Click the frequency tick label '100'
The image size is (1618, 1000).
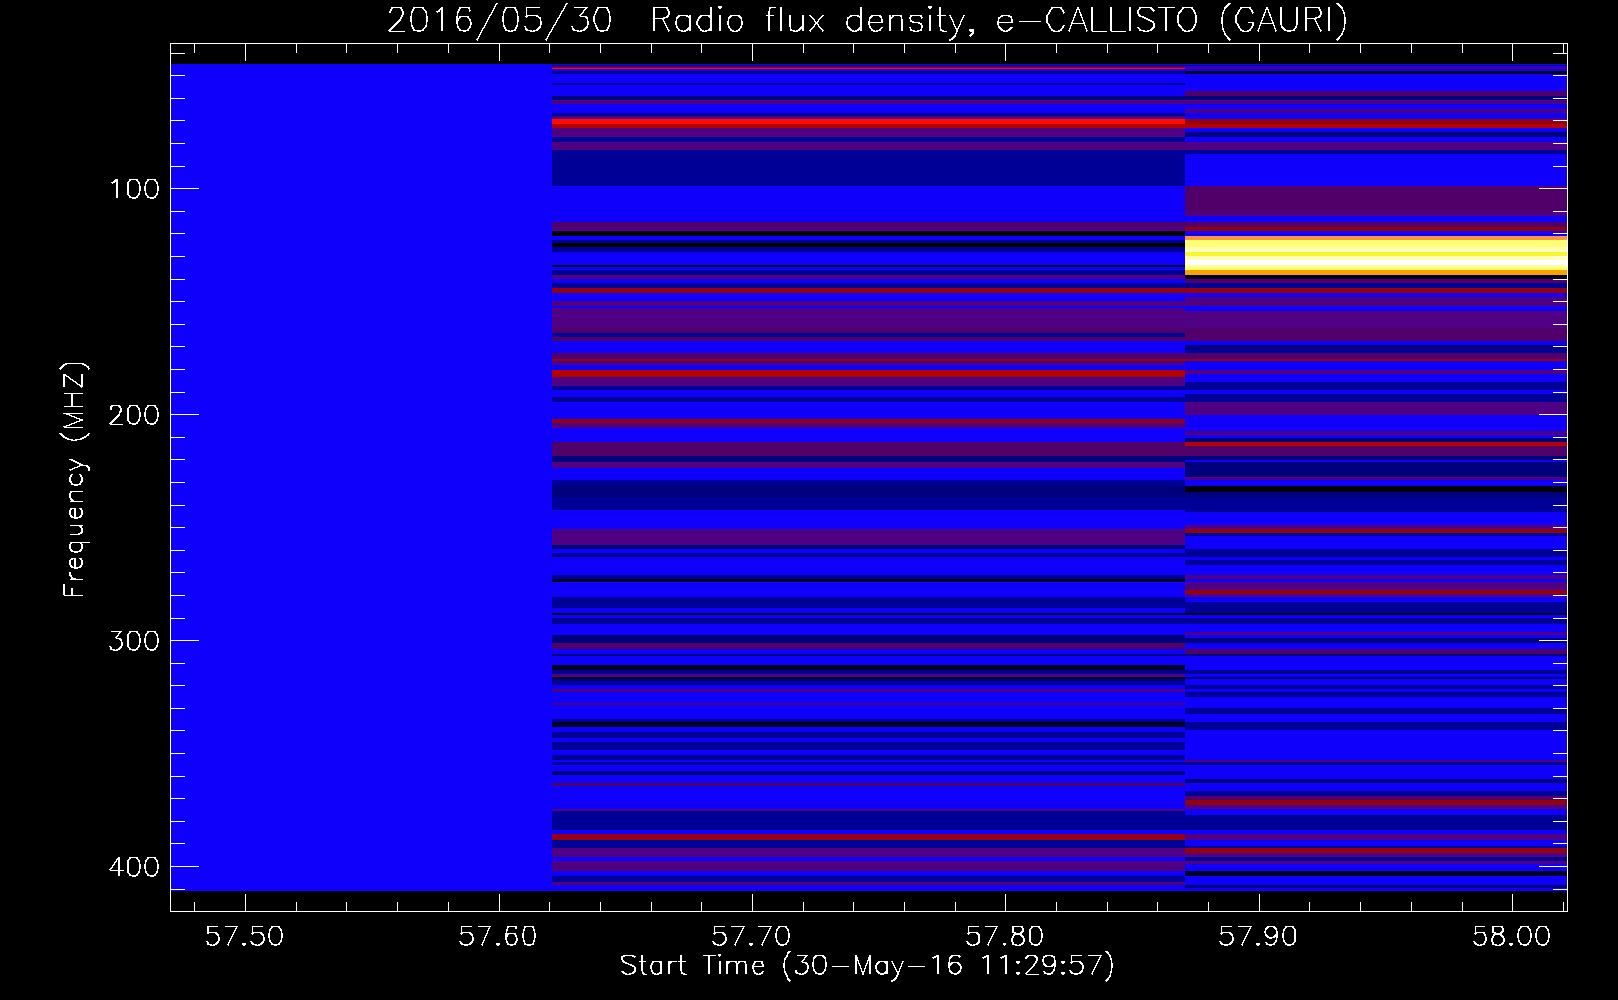pyautogui.click(x=134, y=189)
